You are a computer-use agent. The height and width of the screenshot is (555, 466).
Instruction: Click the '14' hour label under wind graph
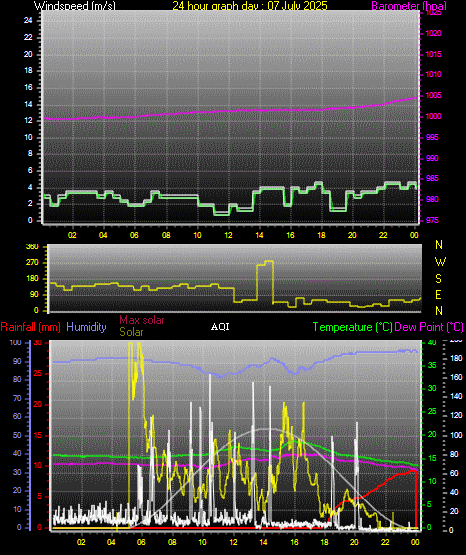coord(259,235)
